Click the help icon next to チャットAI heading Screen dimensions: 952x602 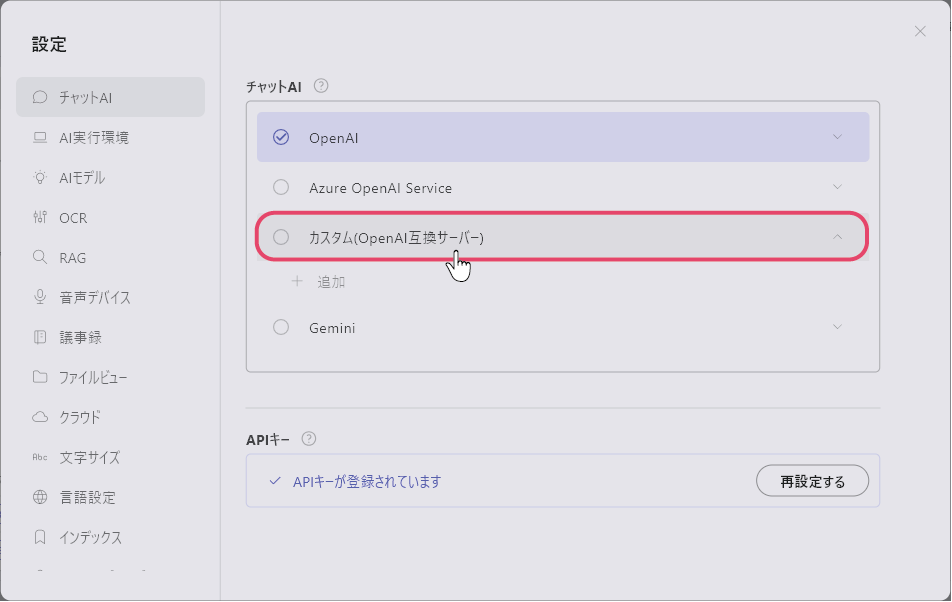click(x=321, y=86)
